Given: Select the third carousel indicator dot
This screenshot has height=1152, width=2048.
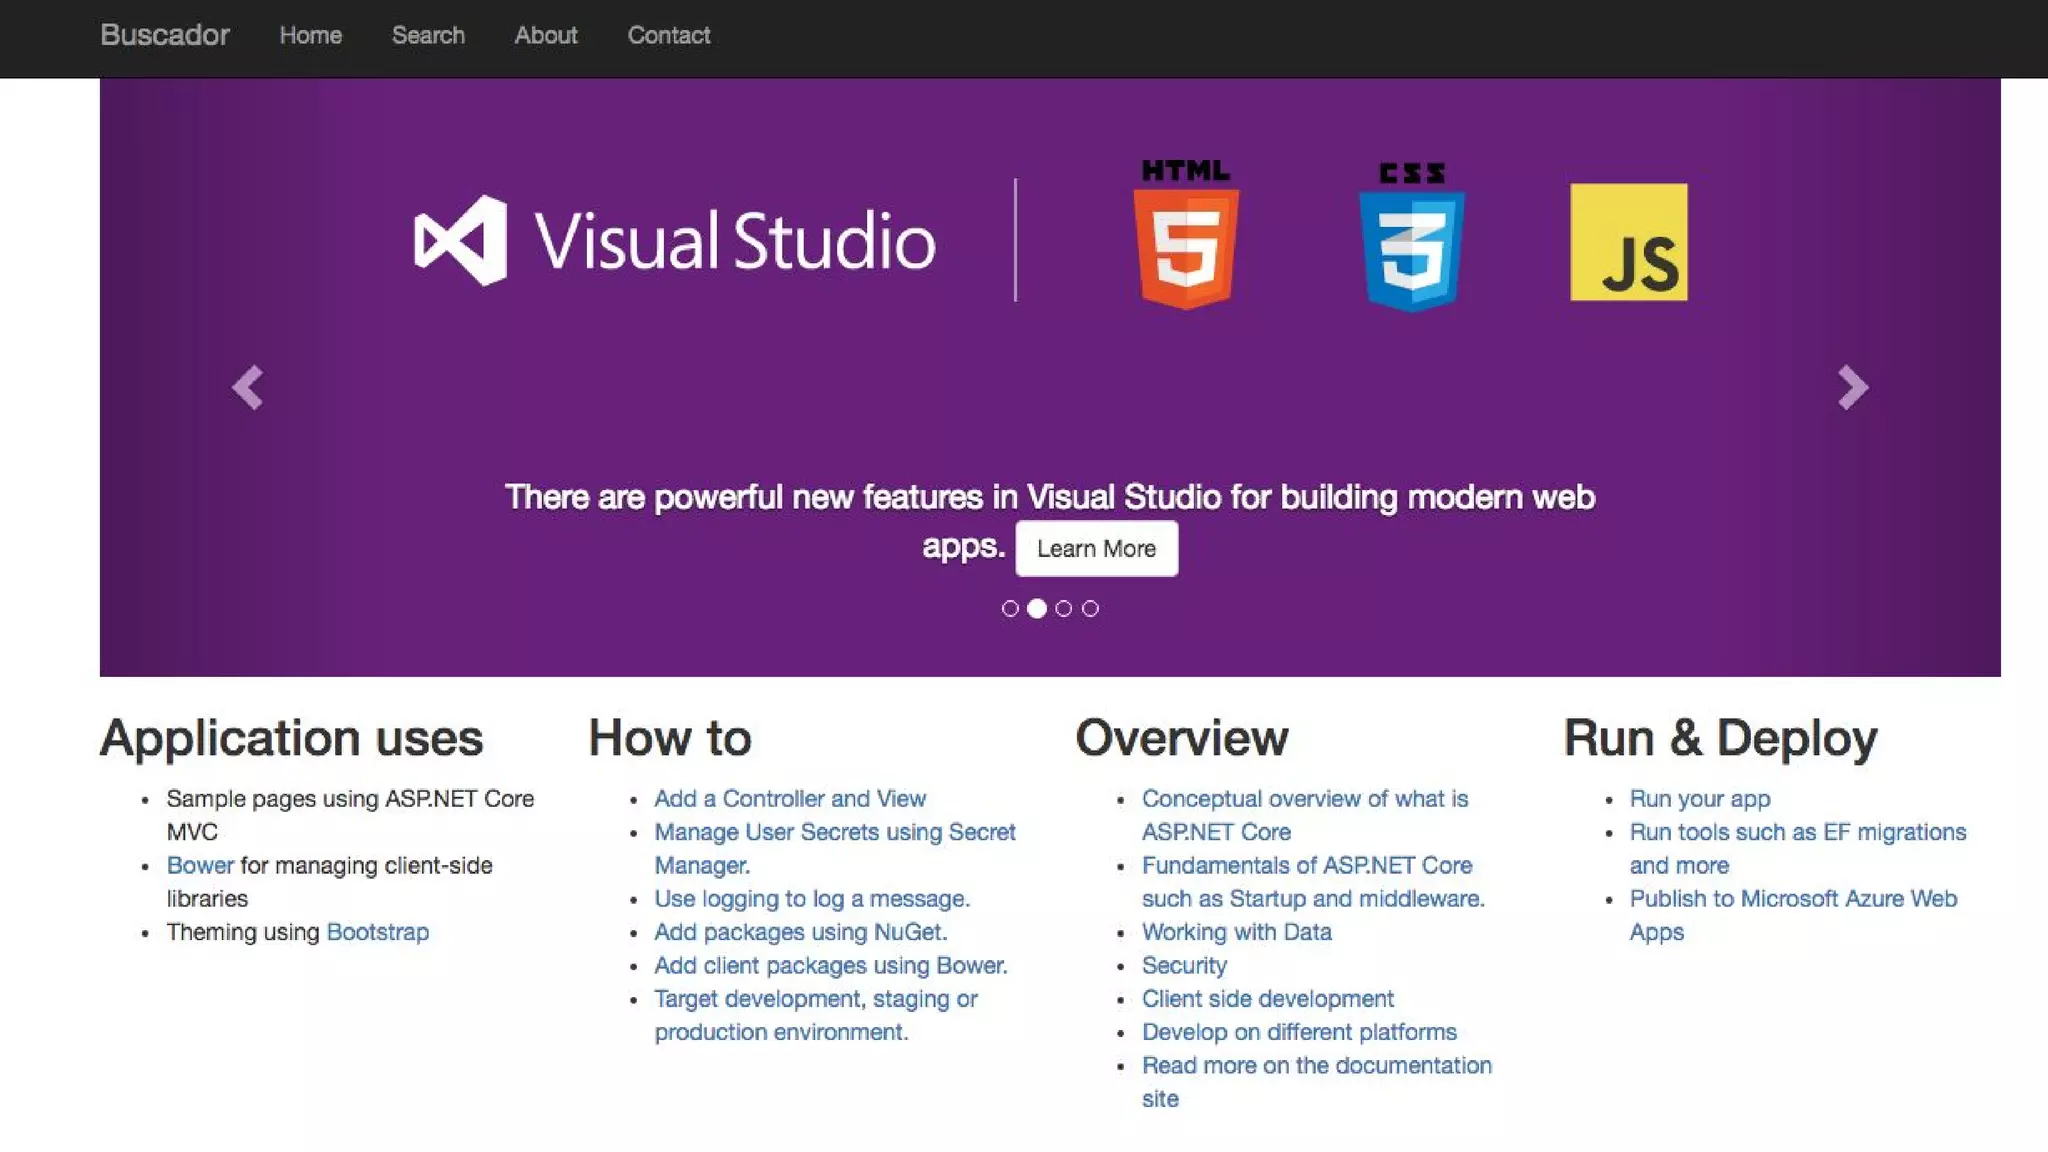Looking at the screenshot, I should (1064, 608).
